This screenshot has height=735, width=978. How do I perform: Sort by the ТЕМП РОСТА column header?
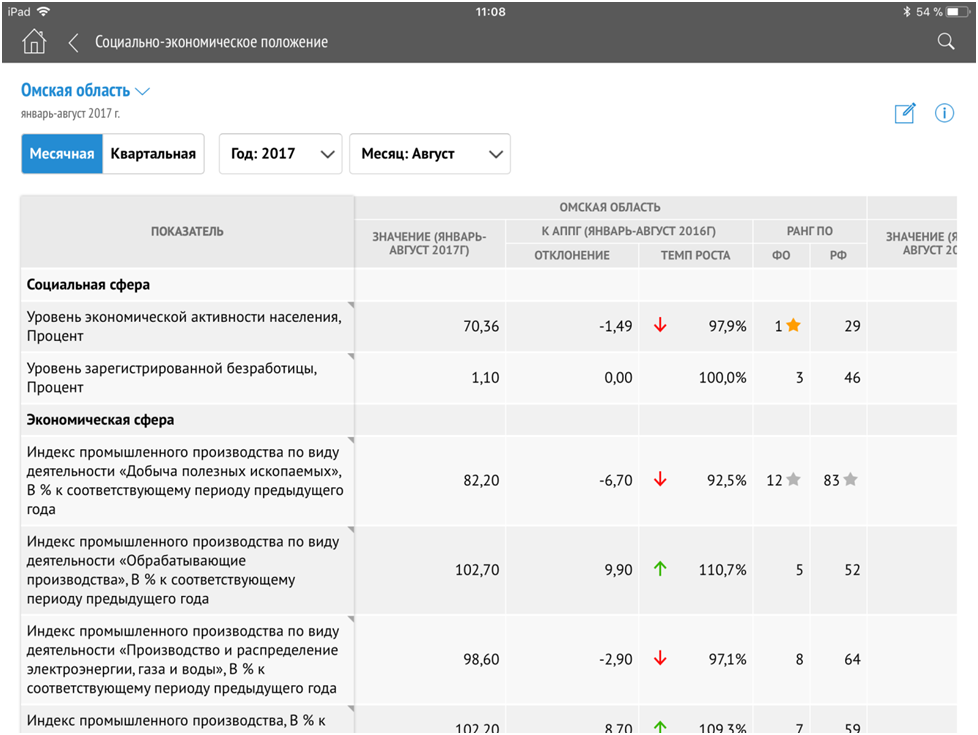[x=695, y=255]
